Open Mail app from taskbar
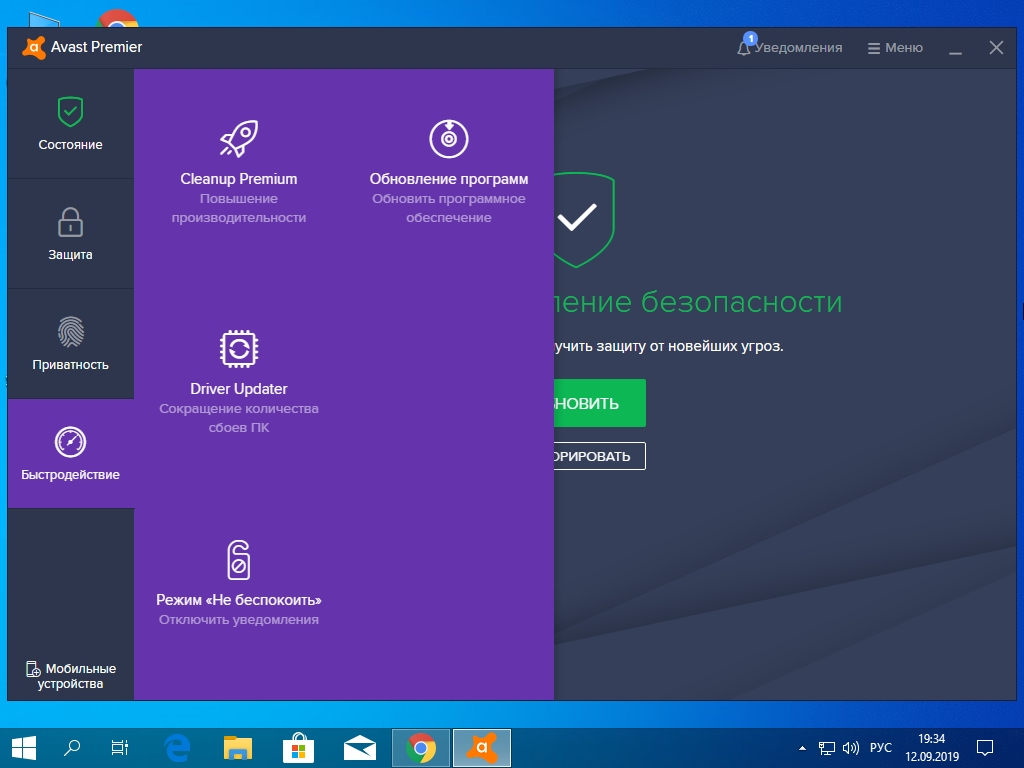The width and height of the screenshot is (1024, 768). point(360,748)
